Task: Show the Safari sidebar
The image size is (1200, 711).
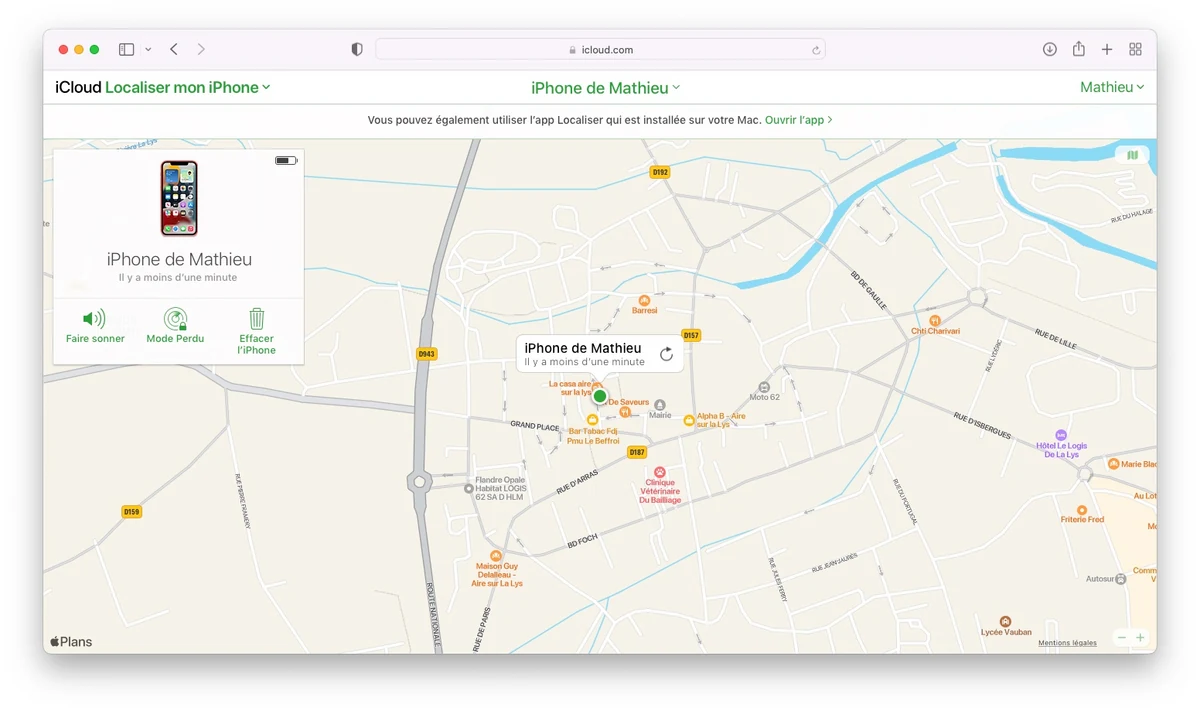Action: click(x=126, y=49)
